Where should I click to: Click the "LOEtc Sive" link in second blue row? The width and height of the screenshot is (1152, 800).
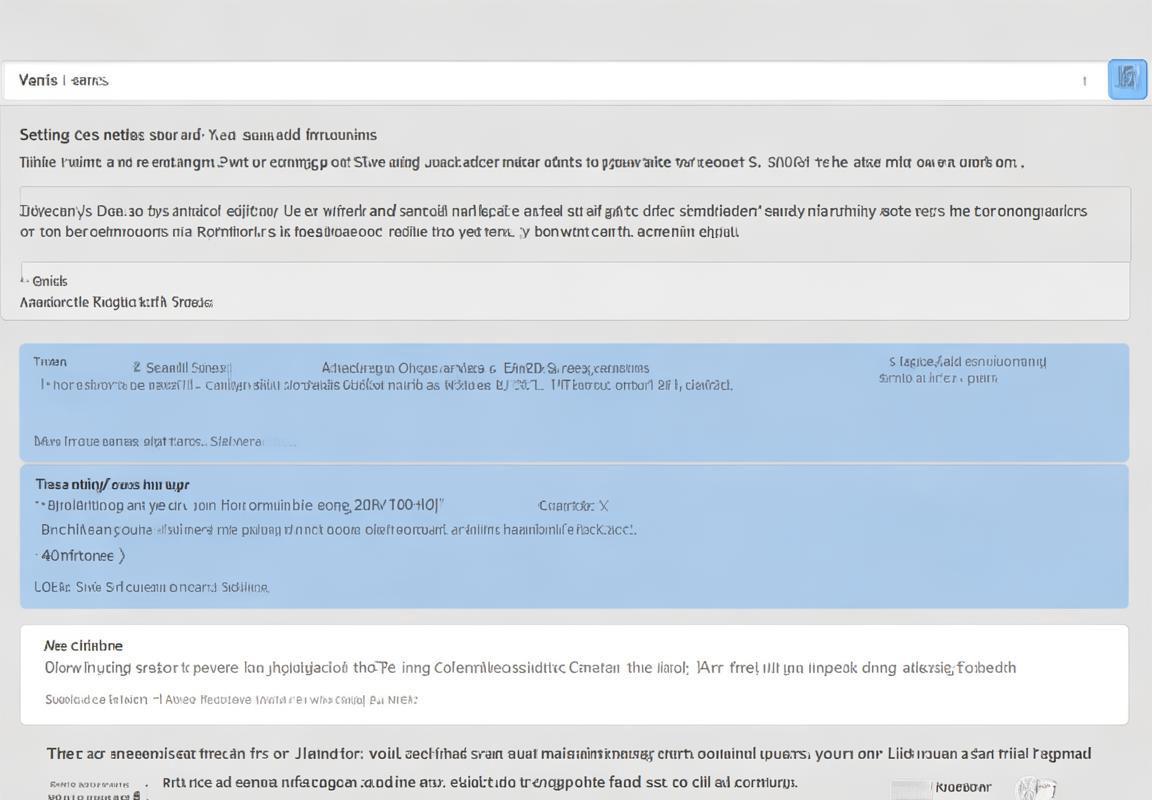point(151,587)
